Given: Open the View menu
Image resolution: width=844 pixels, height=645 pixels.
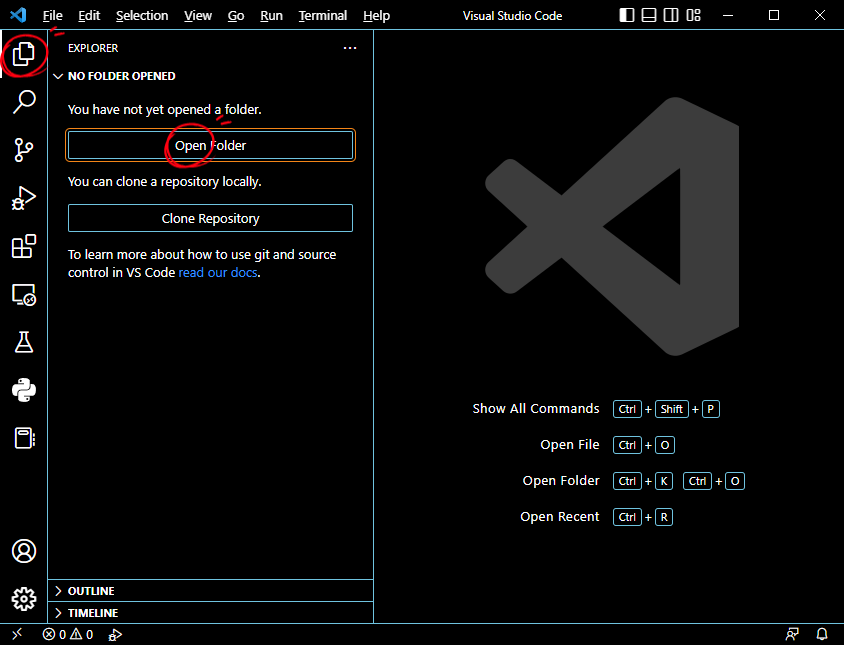Looking at the screenshot, I should pyautogui.click(x=198, y=16).
